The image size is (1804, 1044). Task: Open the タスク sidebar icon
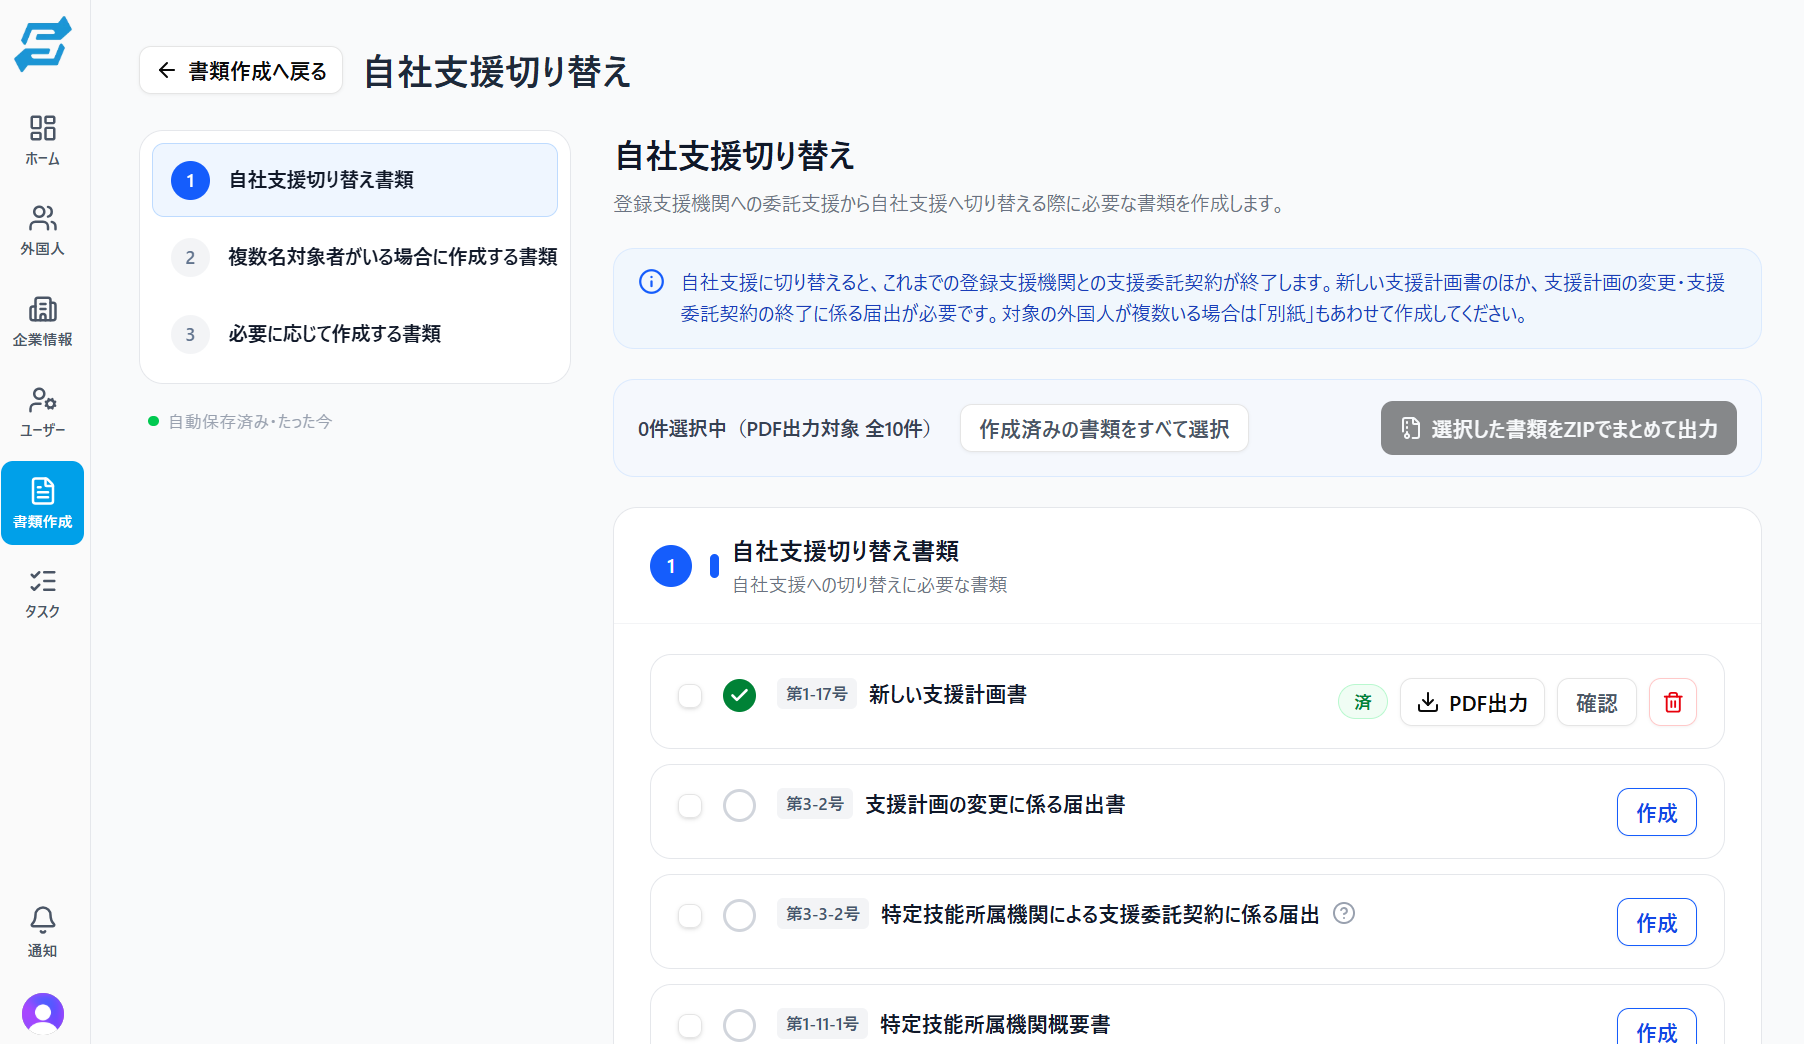[43, 593]
